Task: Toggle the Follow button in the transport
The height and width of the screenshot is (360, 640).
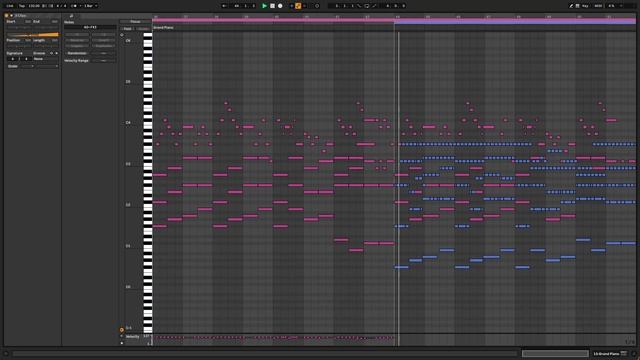Action: tap(224, 6)
